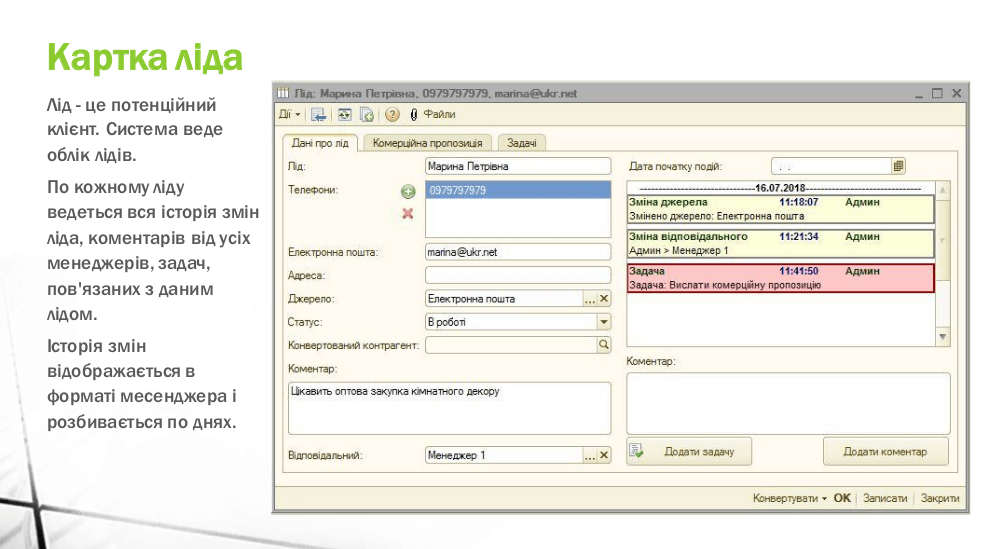Switch to the Задачі tab
This screenshot has width=995, height=549.
click(x=521, y=143)
